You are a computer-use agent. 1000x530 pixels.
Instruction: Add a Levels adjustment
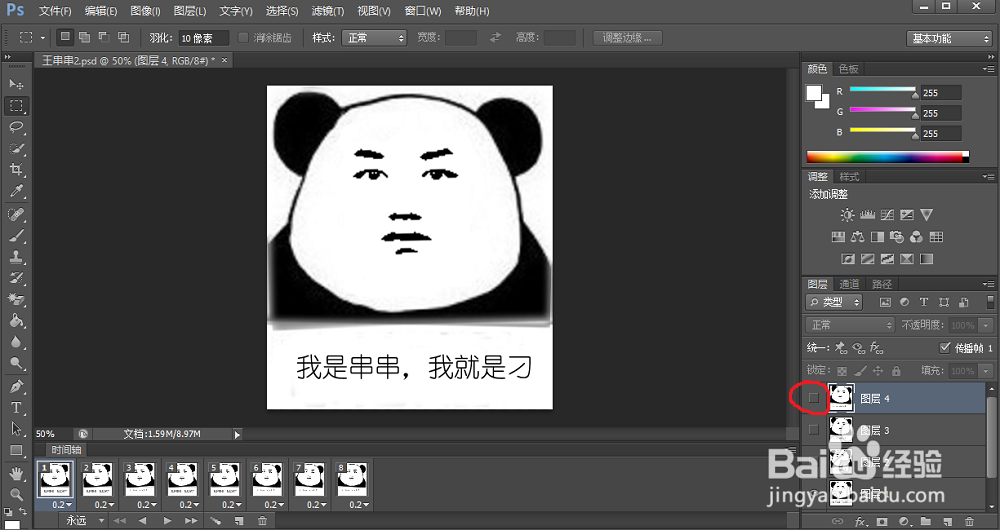click(867, 215)
